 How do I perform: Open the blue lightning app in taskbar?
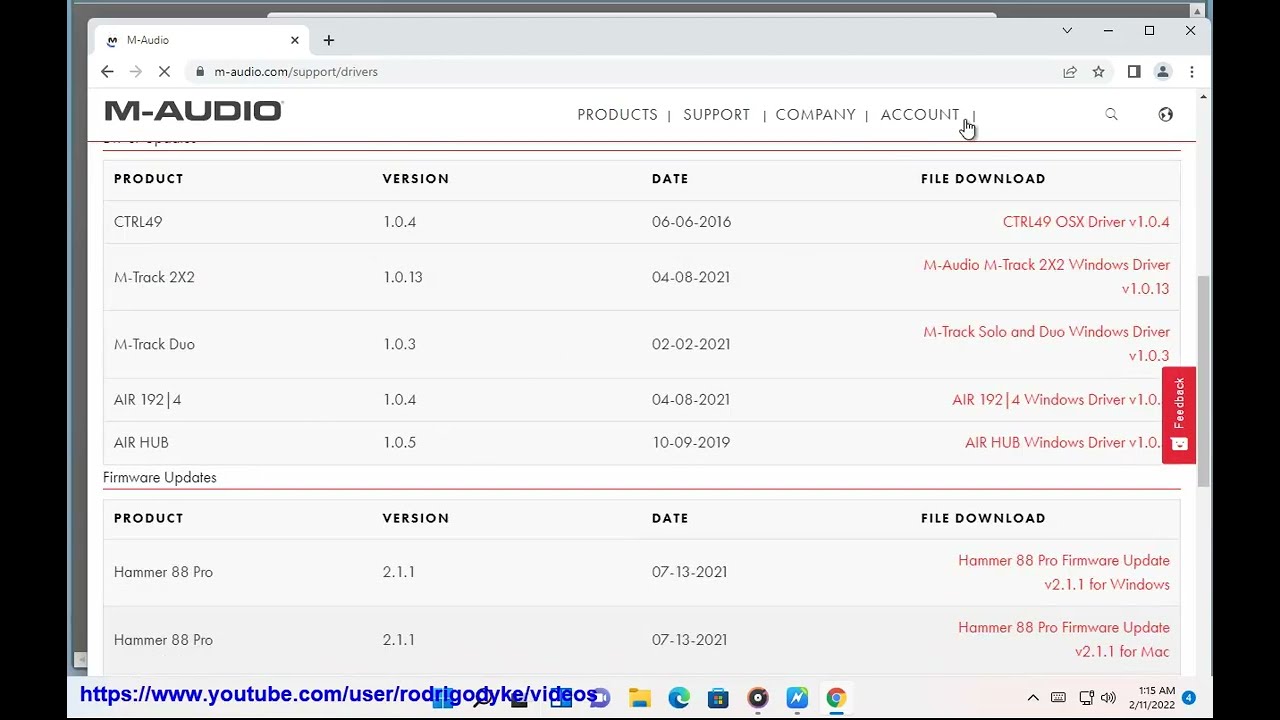pyautogui.click(x=797, y=698)
